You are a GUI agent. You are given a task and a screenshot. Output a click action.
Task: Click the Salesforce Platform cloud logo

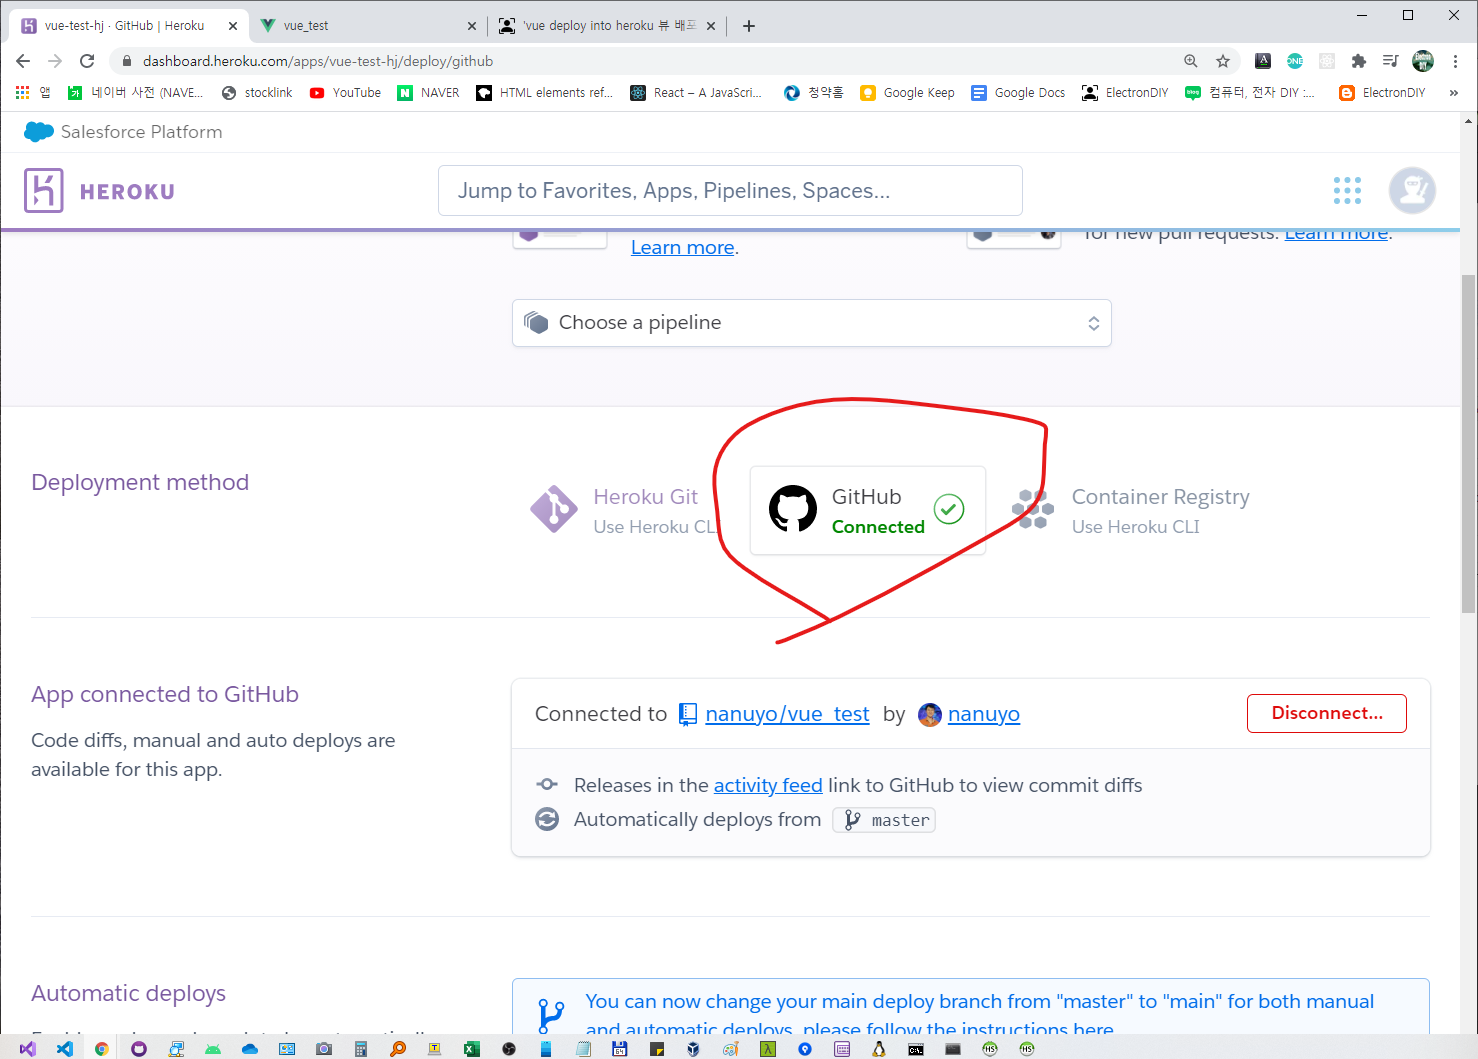(x=39, y=132)
